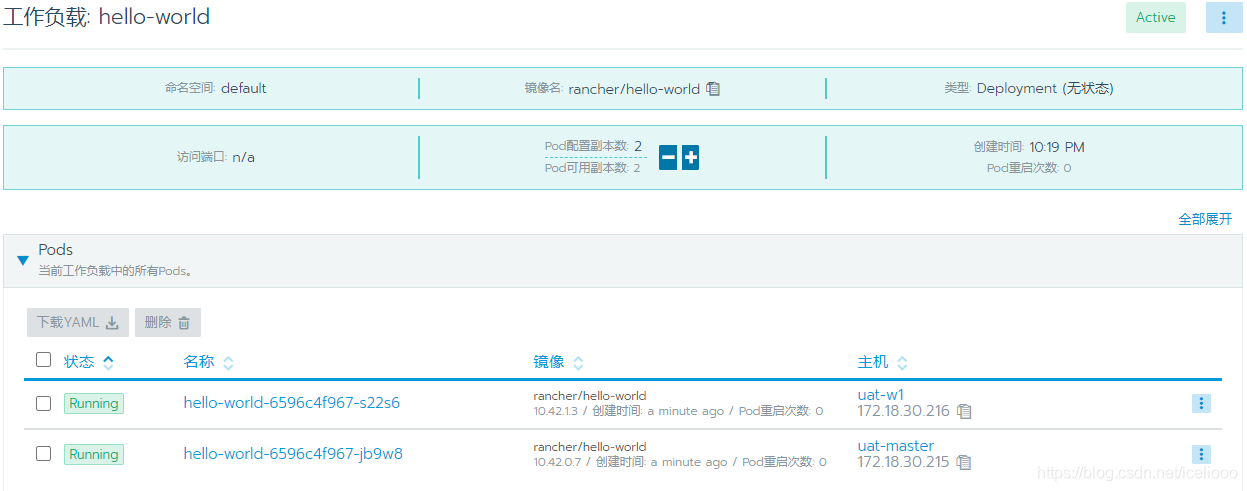1247x491 pixels.
Task: Sort pods by the 镜像 column
Action: pyautogui.click(x=559, y=362)
